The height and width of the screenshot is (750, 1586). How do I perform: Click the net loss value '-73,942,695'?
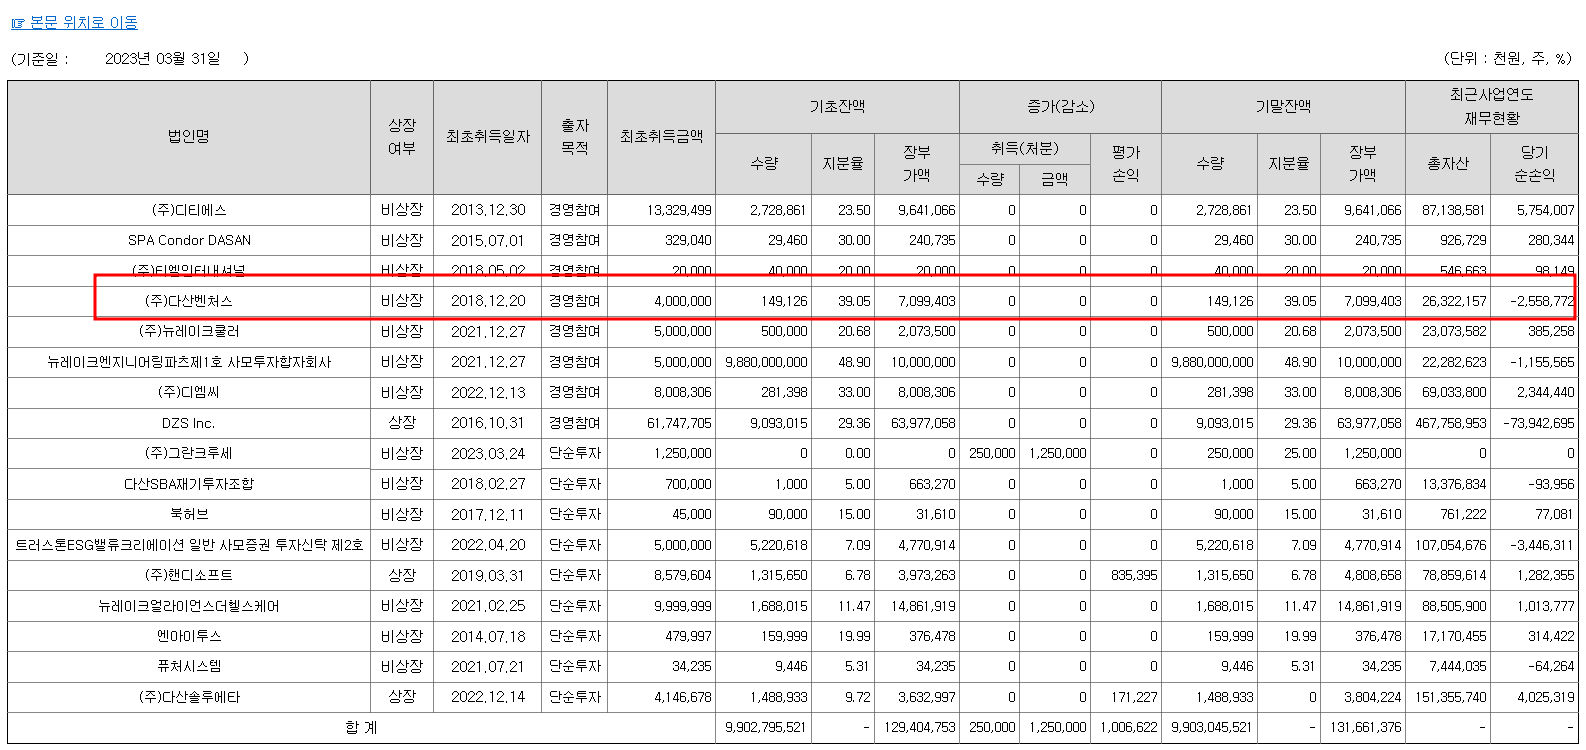(x=1538, y=423)
